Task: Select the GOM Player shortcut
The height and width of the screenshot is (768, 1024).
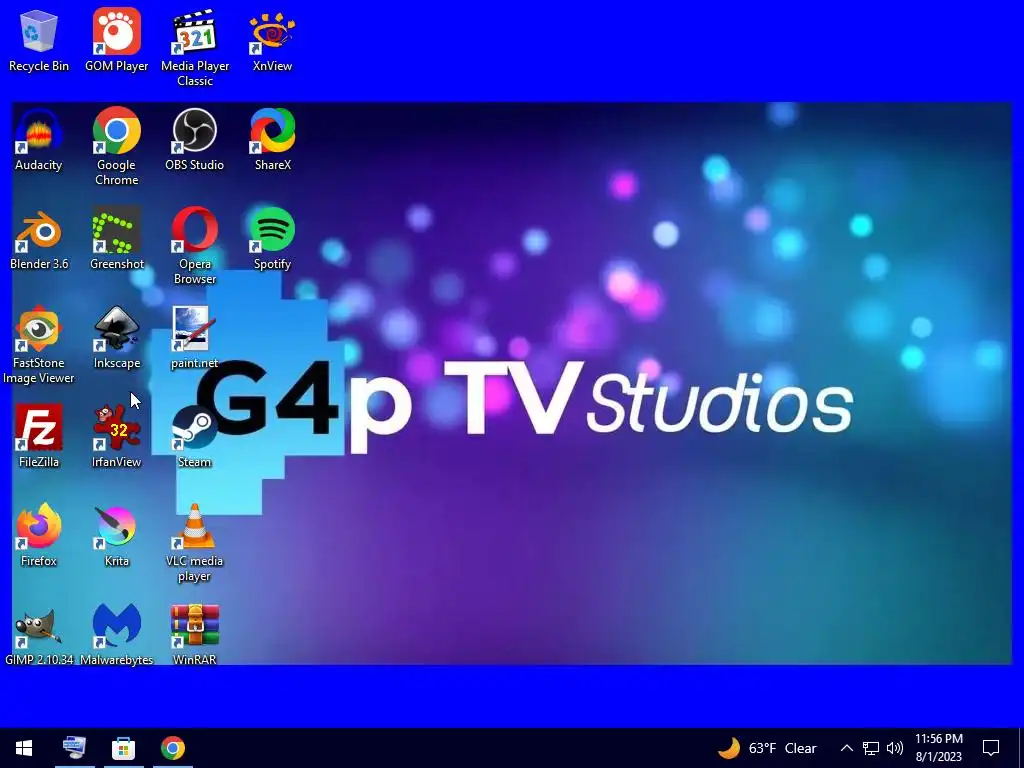Action: click(116, 40)
